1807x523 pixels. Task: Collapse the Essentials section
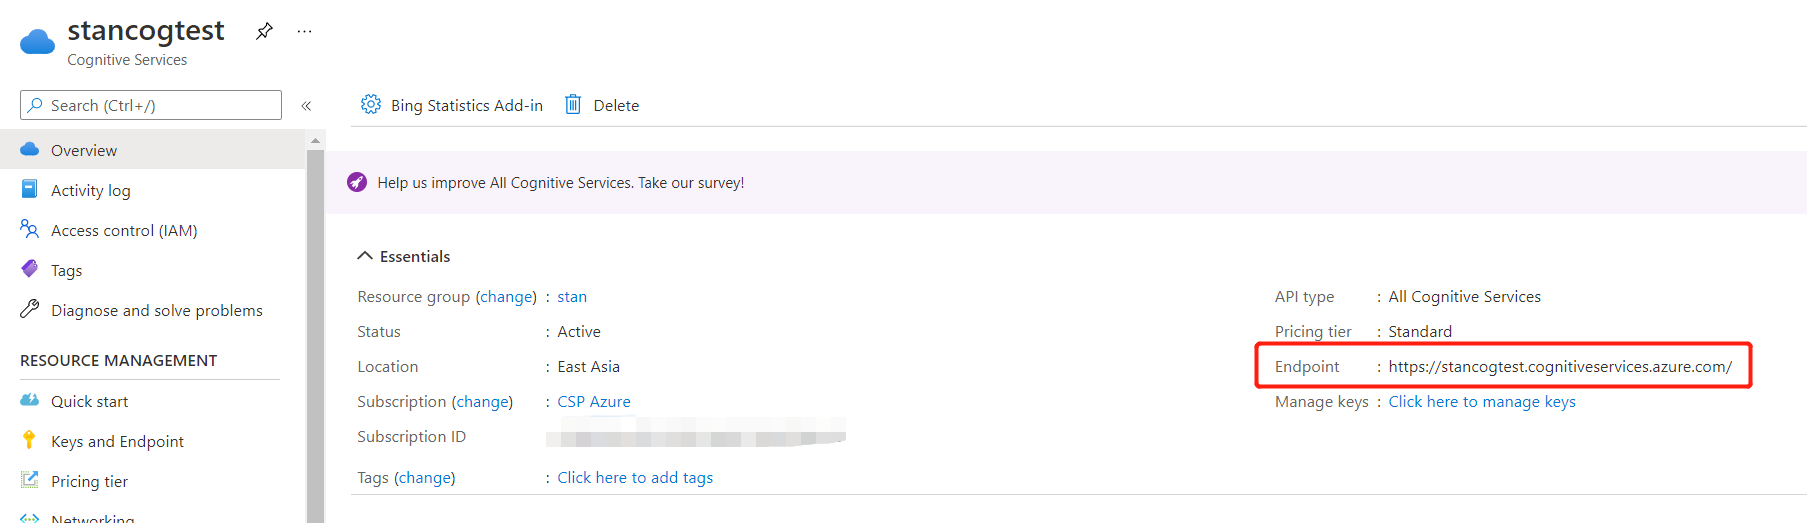click(365, 256)
